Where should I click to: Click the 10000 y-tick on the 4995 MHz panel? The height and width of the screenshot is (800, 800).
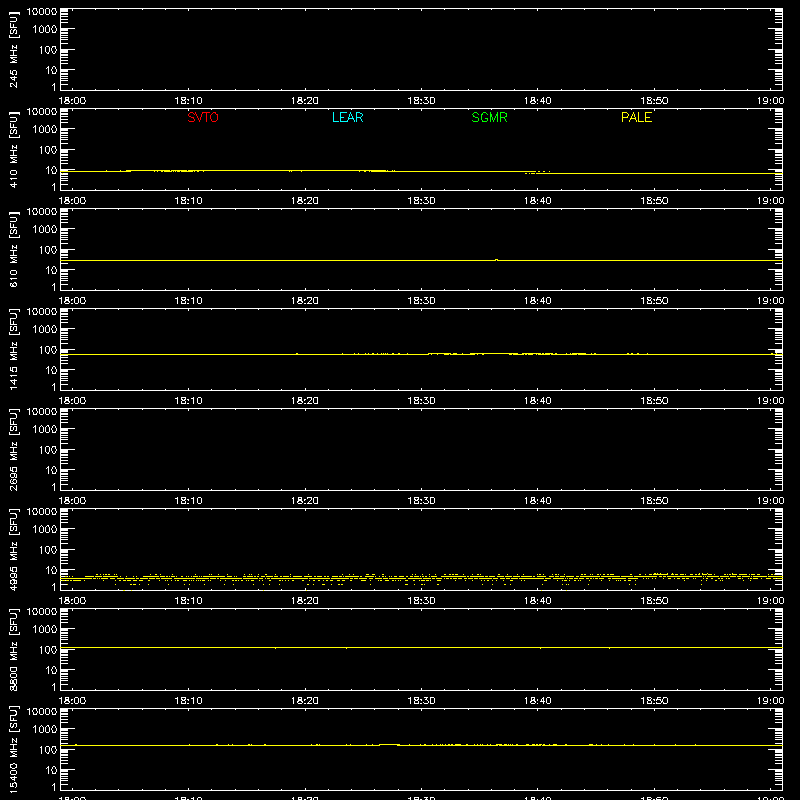[42, 512]
